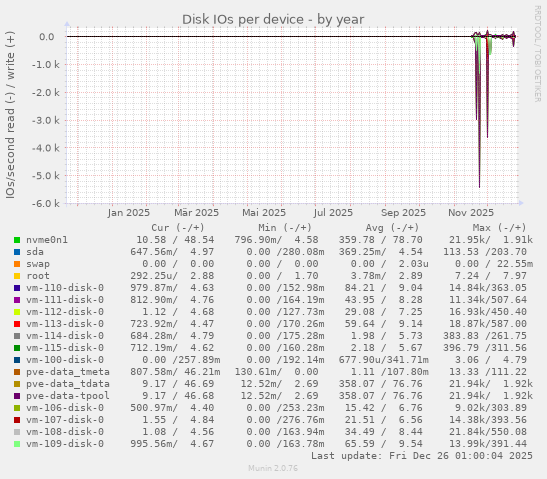Screen dimensions: 547x479
Task: Select the 'vm-112-disk-0' legend label
Action: pos(65,312)
